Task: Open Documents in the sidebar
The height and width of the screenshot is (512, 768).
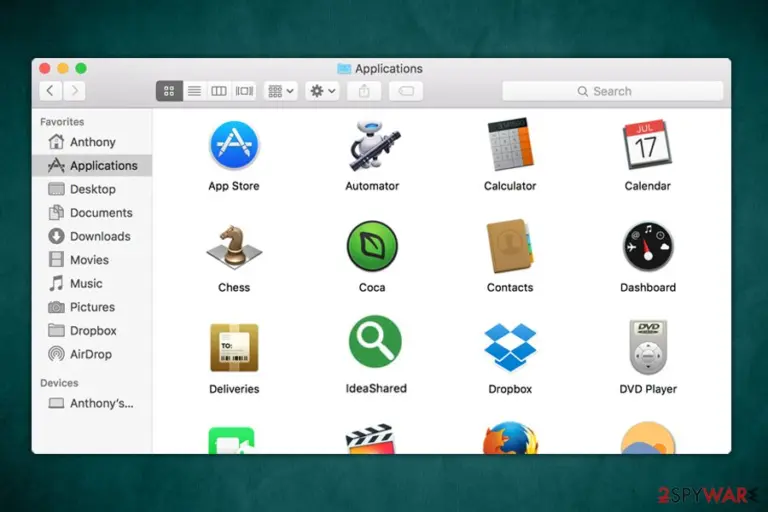Action: [92, 213]
